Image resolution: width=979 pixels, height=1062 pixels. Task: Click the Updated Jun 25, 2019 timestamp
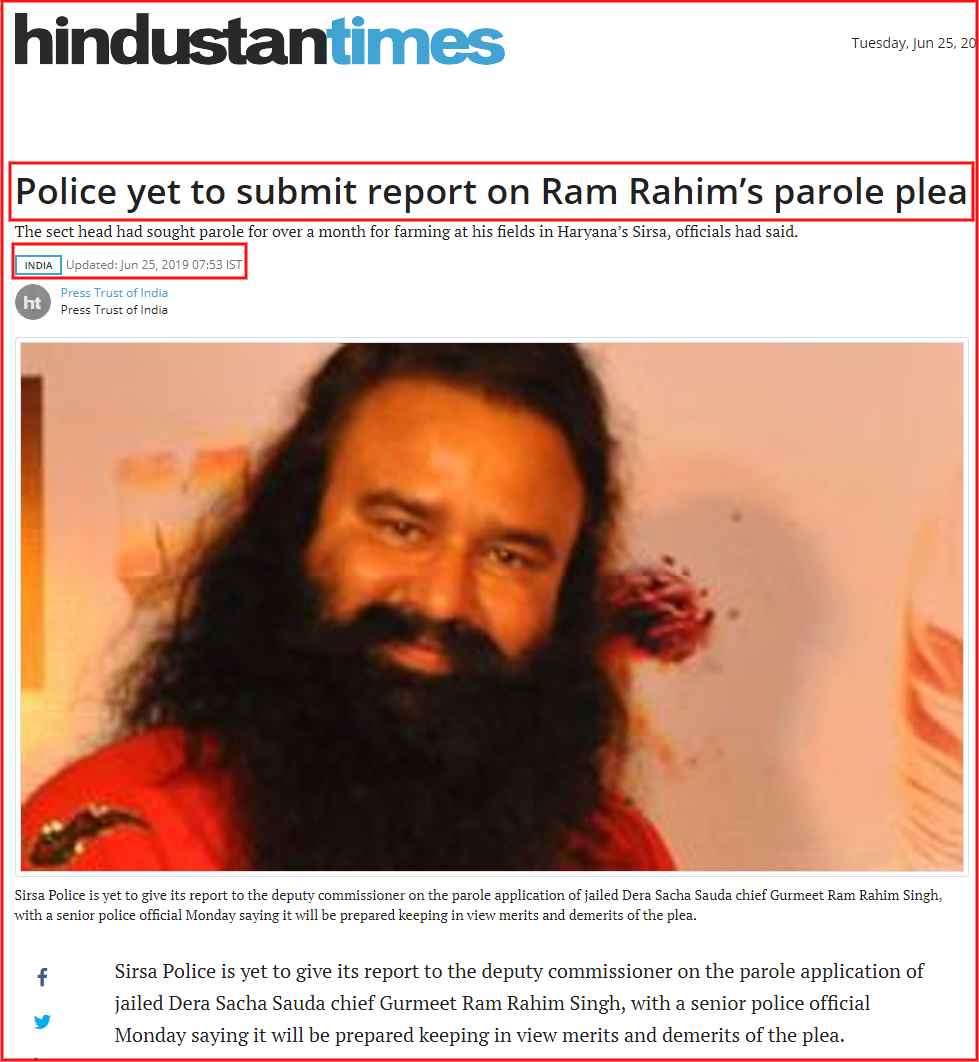click(x=154, y=265)
